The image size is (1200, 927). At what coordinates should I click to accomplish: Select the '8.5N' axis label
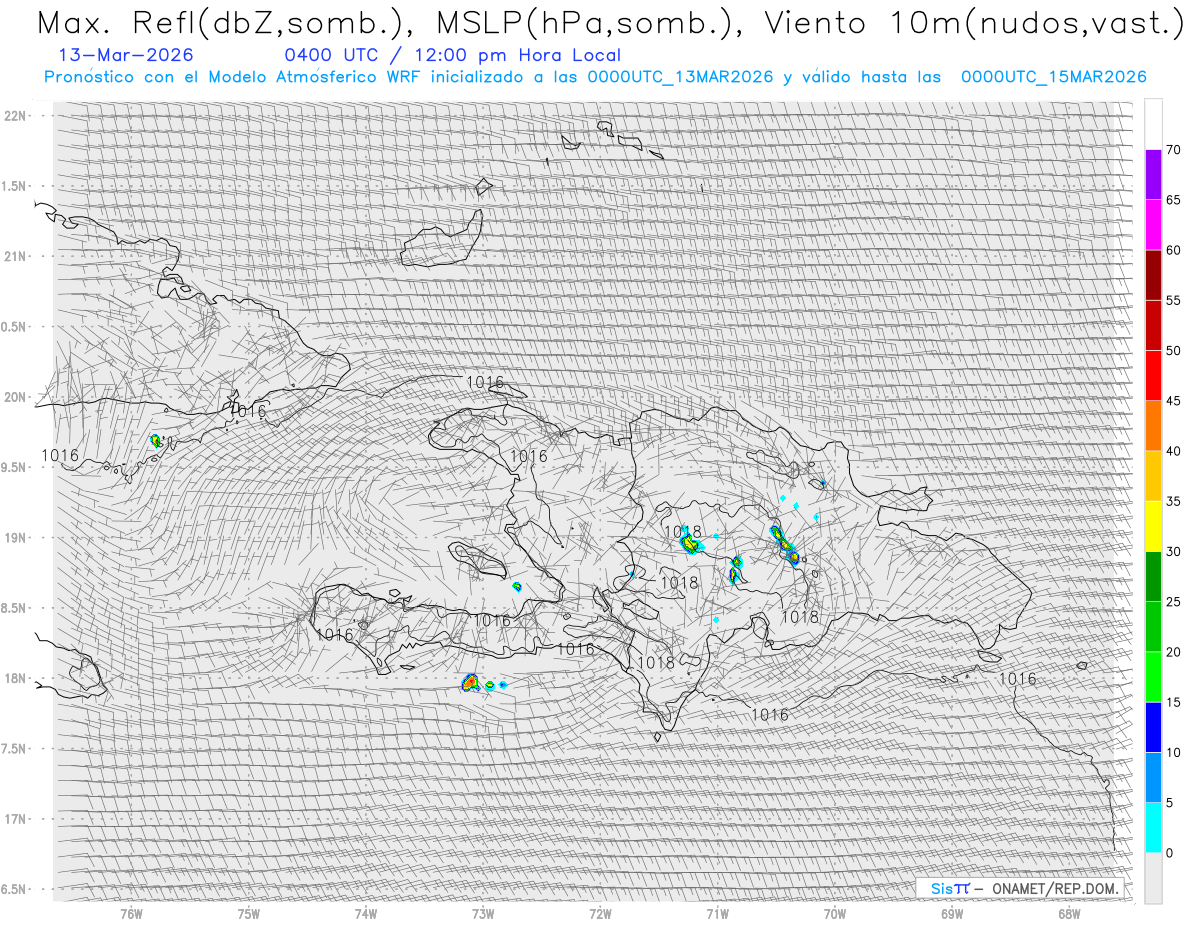tap(15, 608)
